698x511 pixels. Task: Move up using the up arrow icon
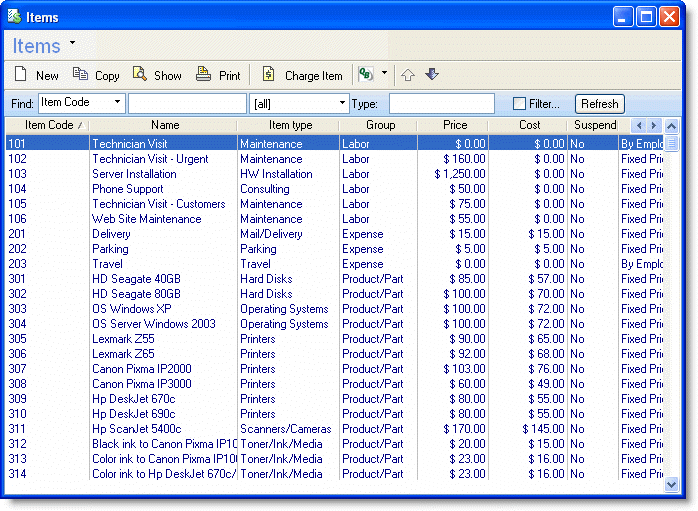[x=407, y=75]
